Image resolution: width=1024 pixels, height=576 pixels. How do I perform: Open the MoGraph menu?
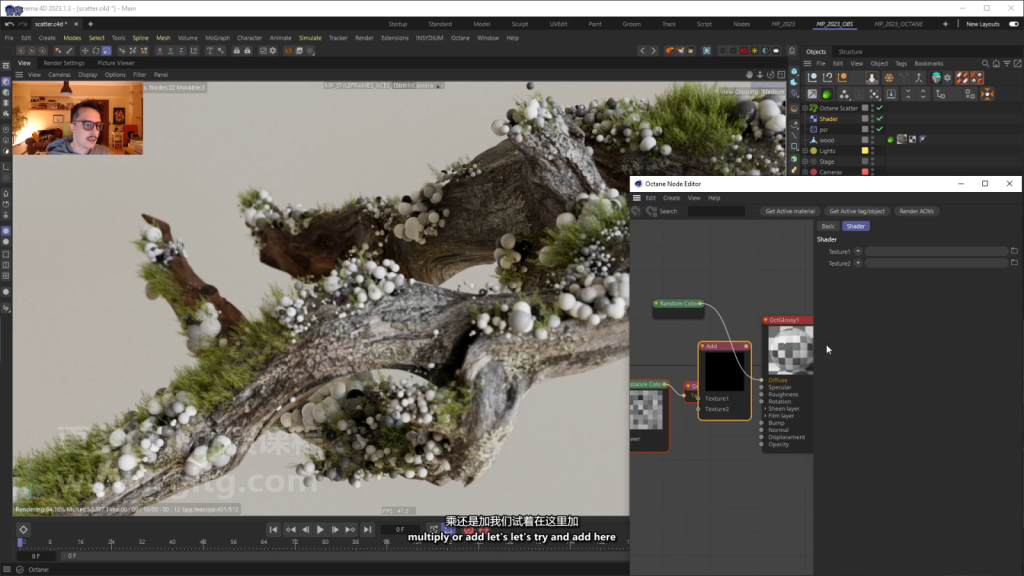click(217, 38)
